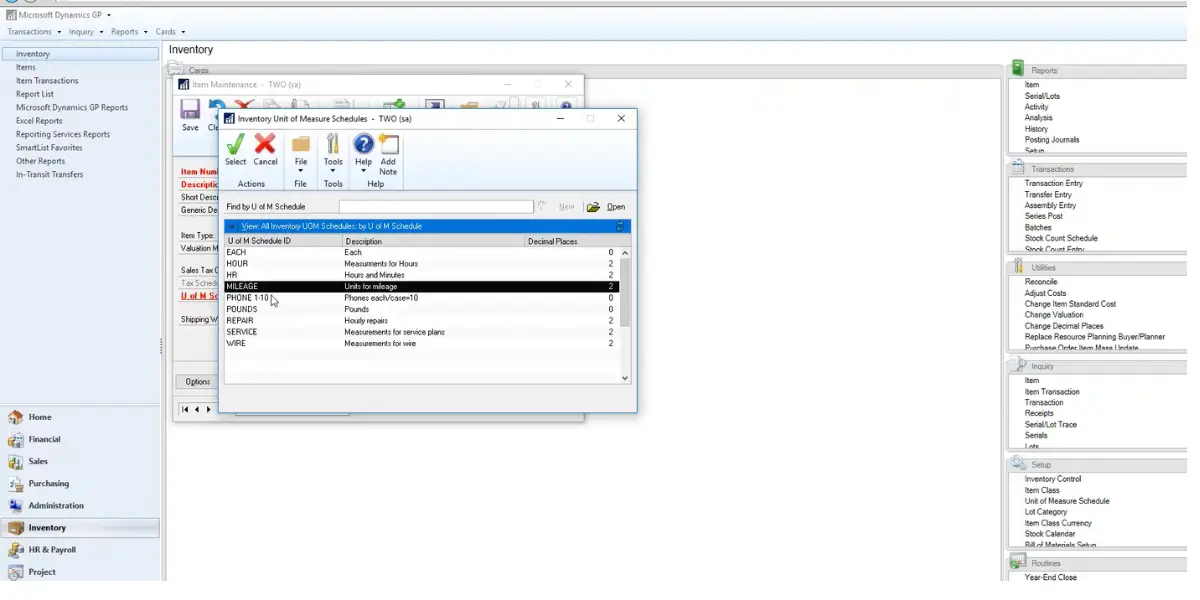The height and width of the screenshot is (600, 1200).
Task: Click Save icon in Item Maintenance window
Action: pyautogui.click(x=190, y=108)
